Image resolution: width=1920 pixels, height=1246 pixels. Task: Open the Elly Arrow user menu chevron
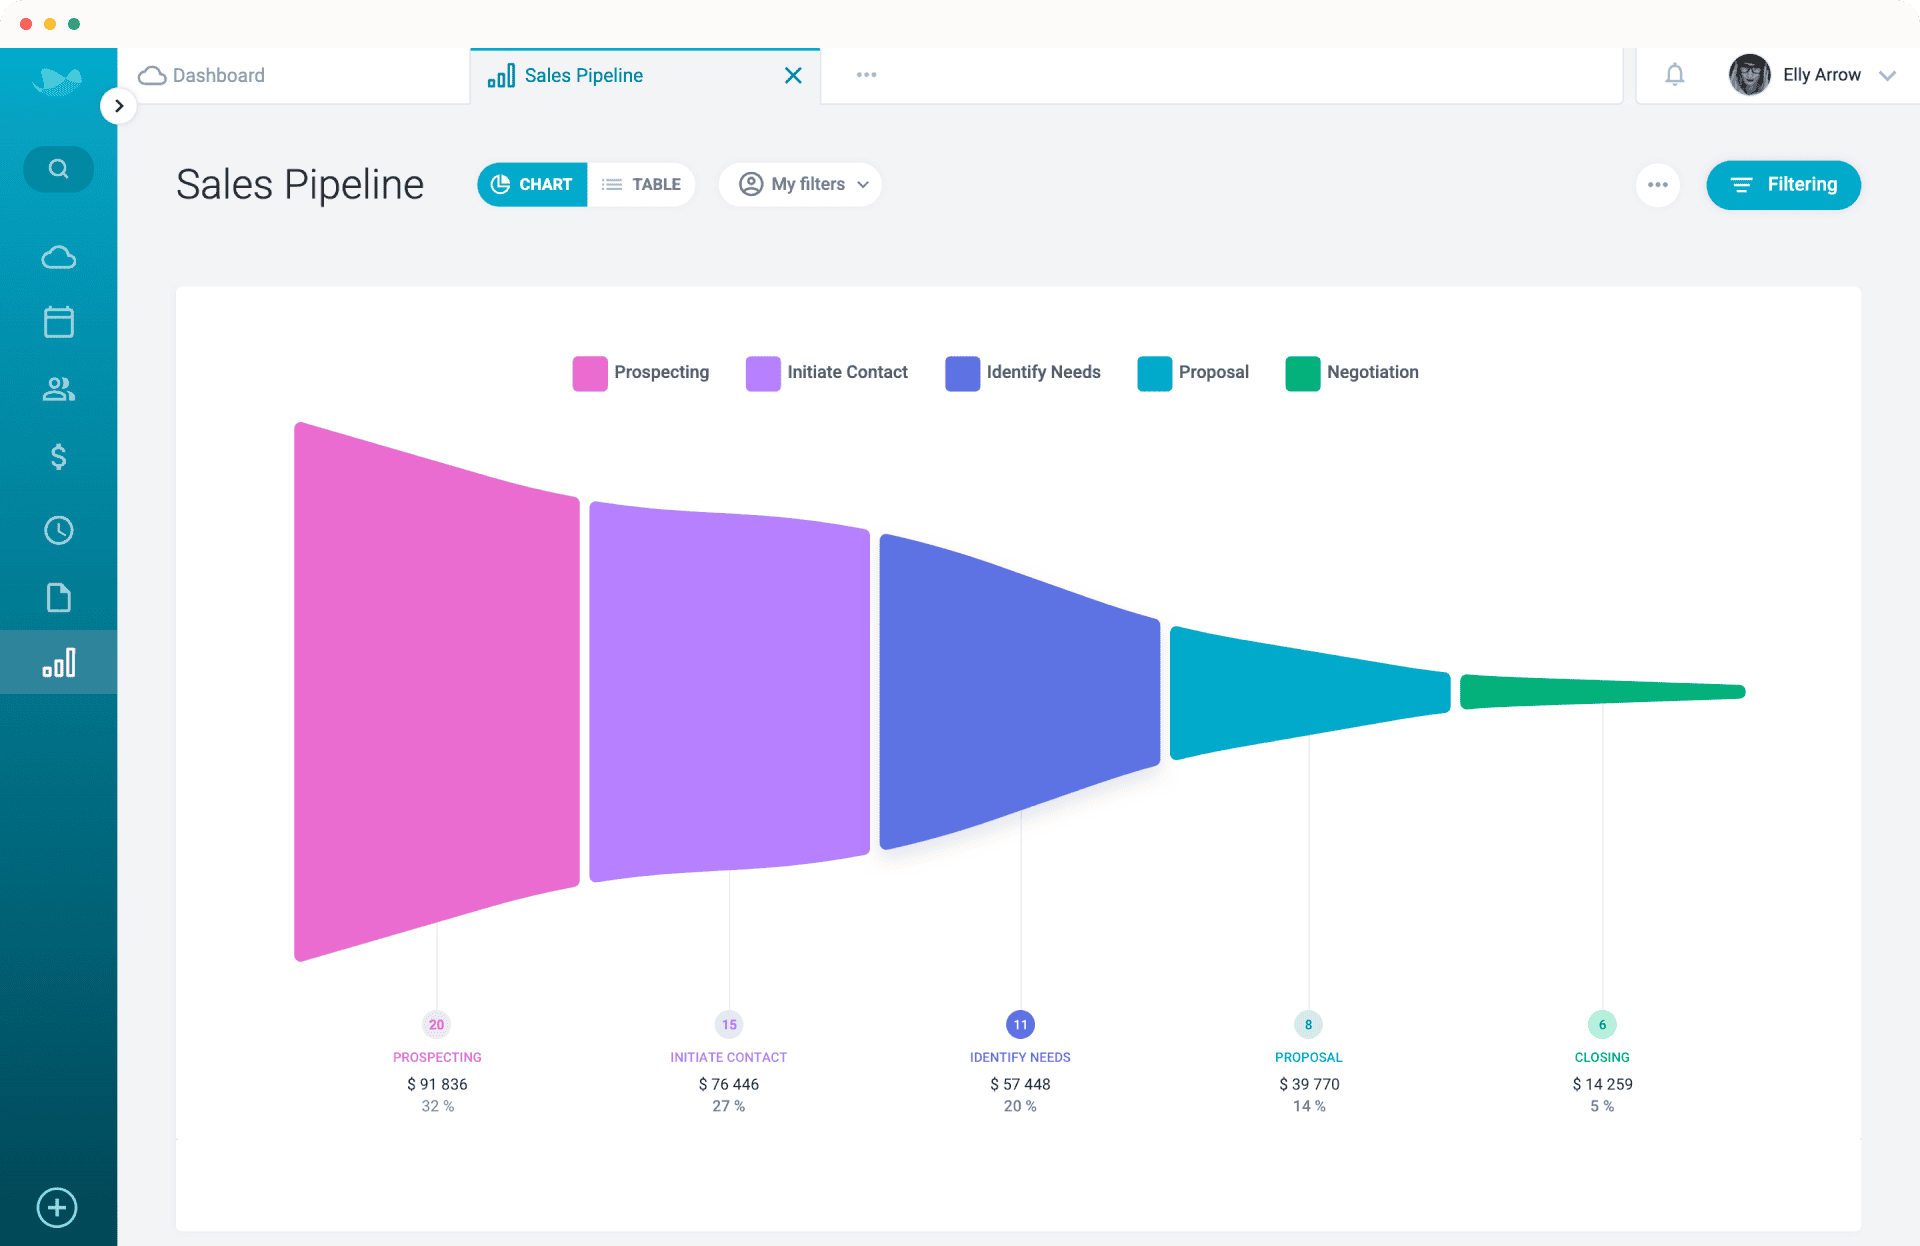(x=1888, y=75)
